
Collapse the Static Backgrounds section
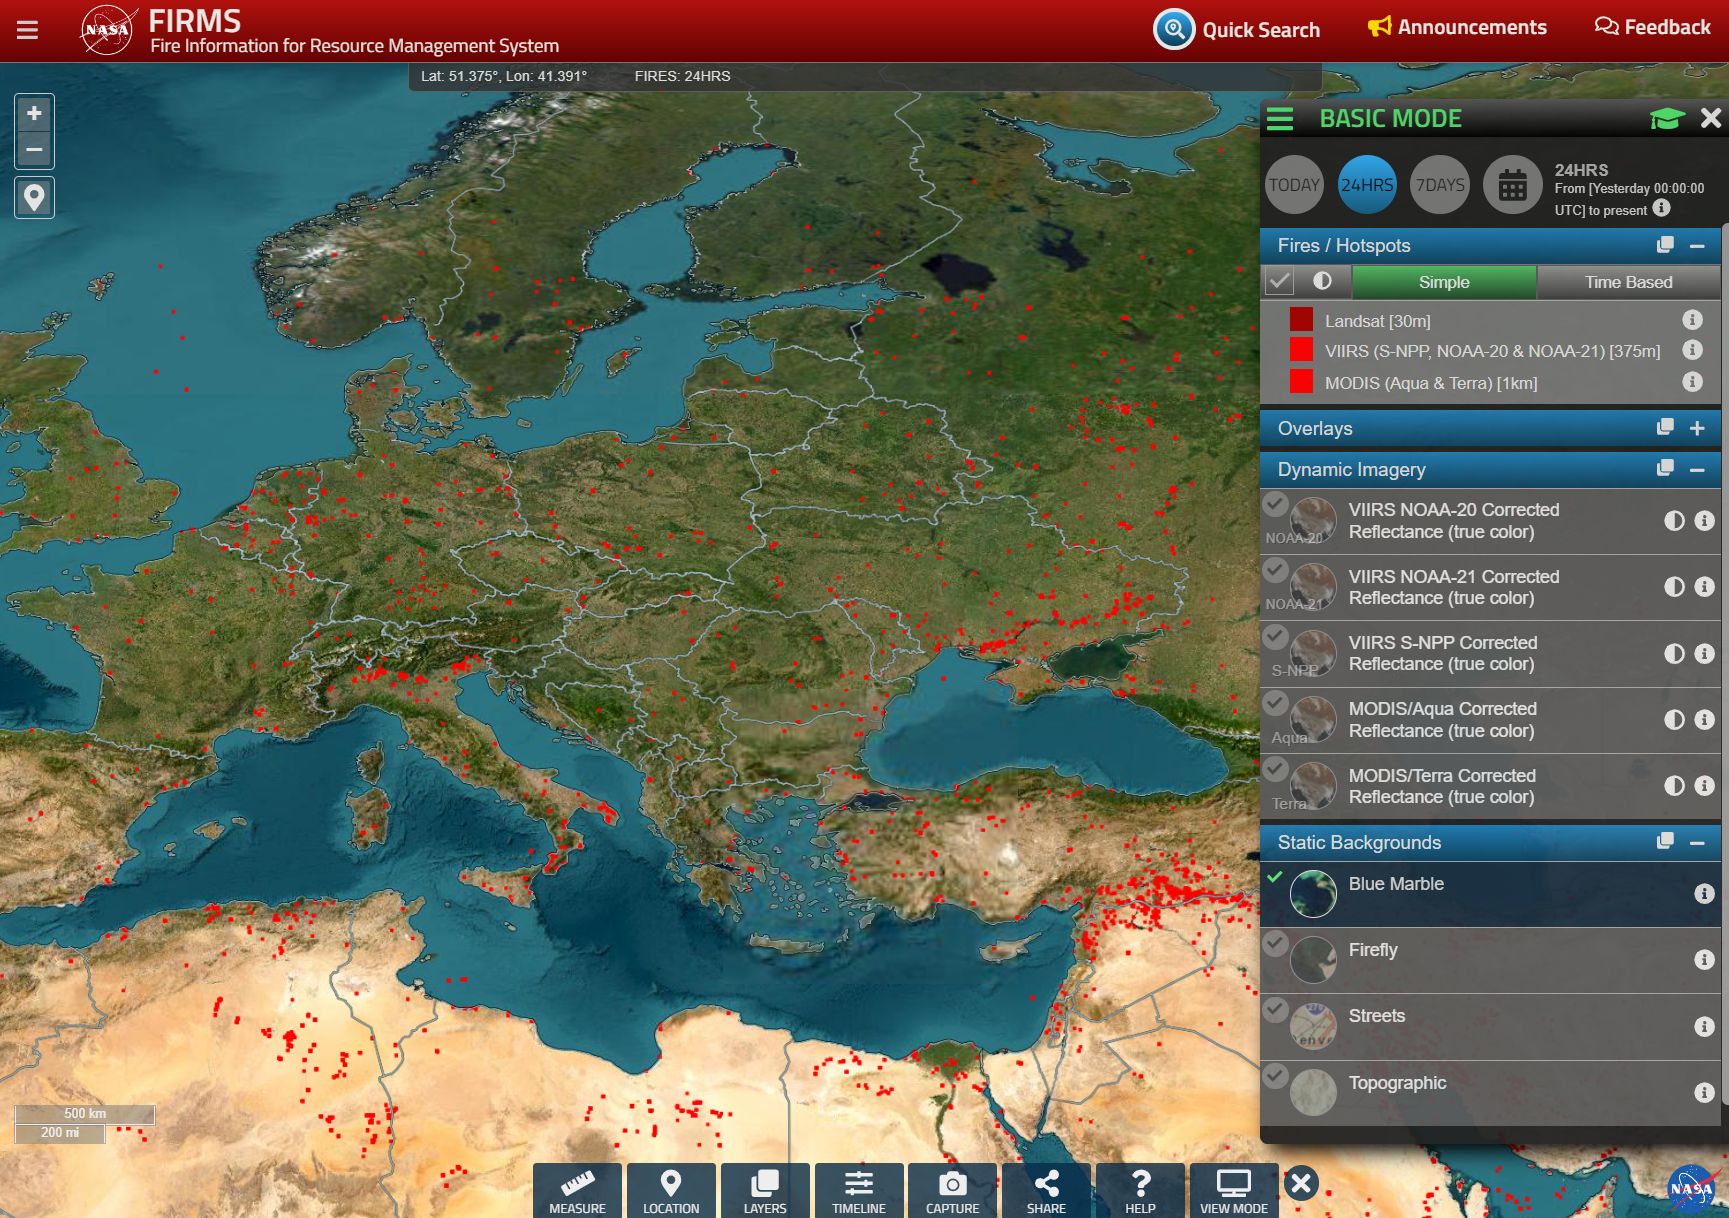coord(1697,843)
